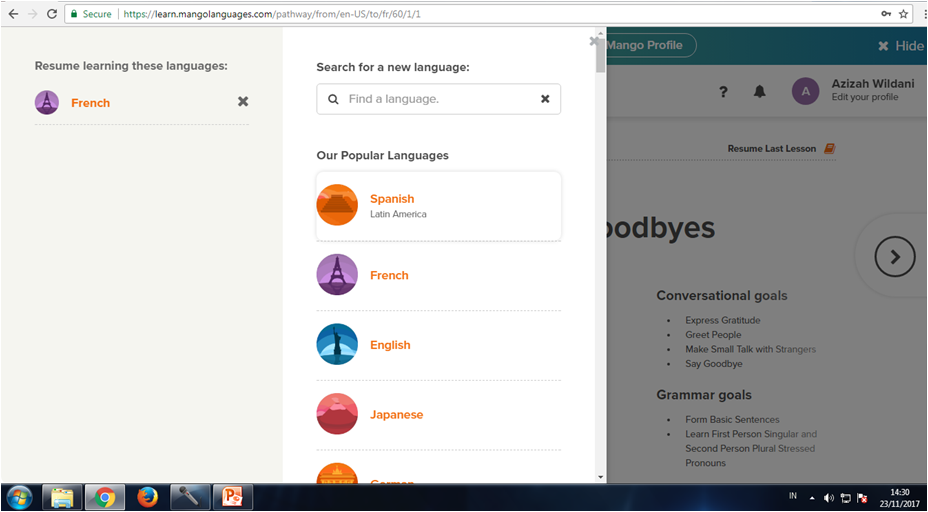Click the saved password key icon
Viewport: 928px width, 512px height.
(886, 14)
